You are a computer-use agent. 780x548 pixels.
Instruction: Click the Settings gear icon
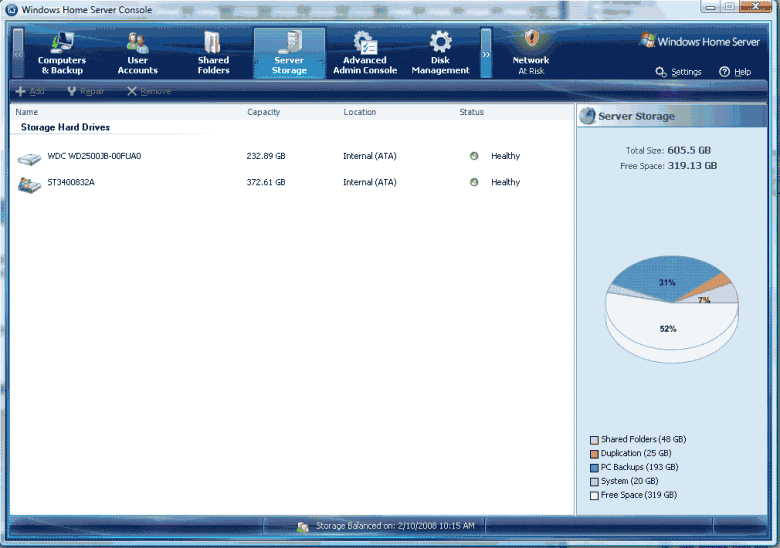pyautogui.click(x=661, y=72)
